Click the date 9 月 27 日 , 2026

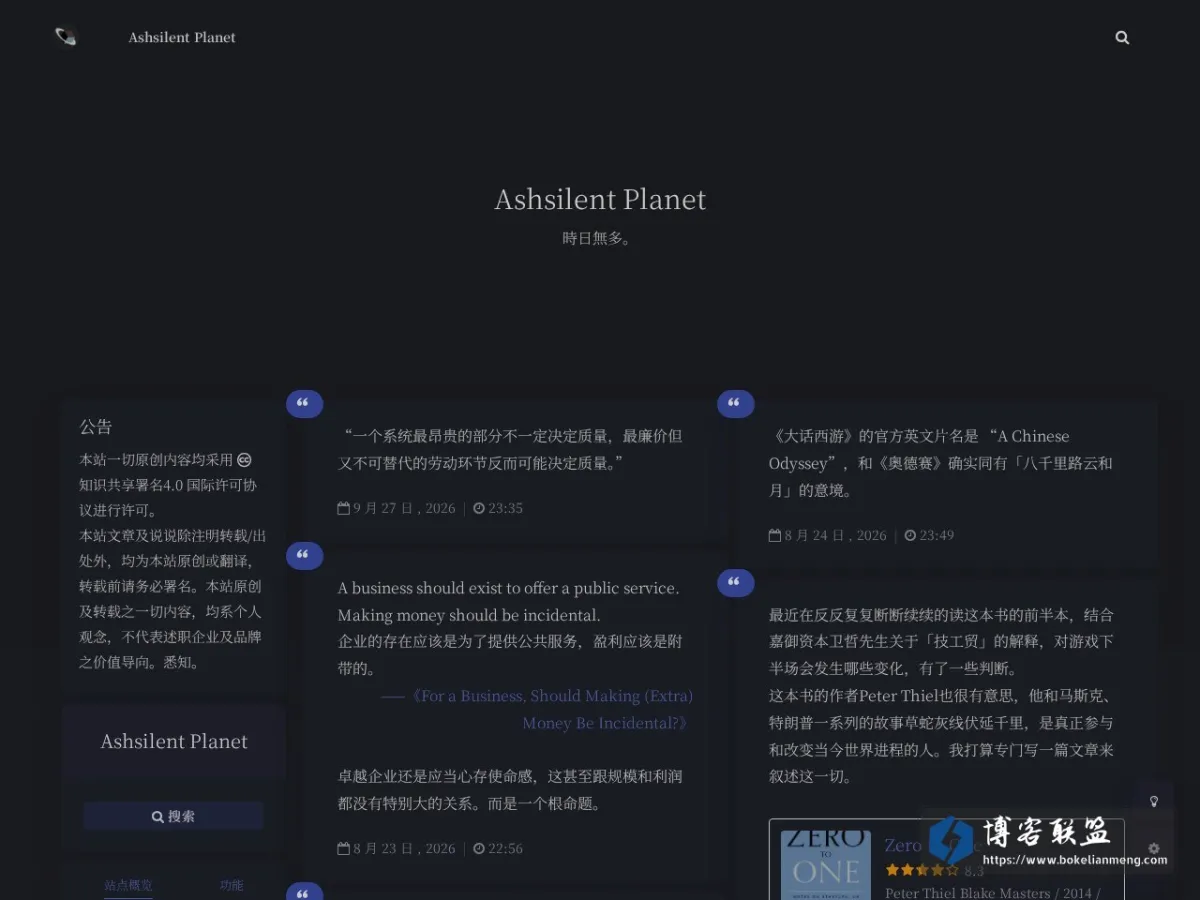(404, 508)
